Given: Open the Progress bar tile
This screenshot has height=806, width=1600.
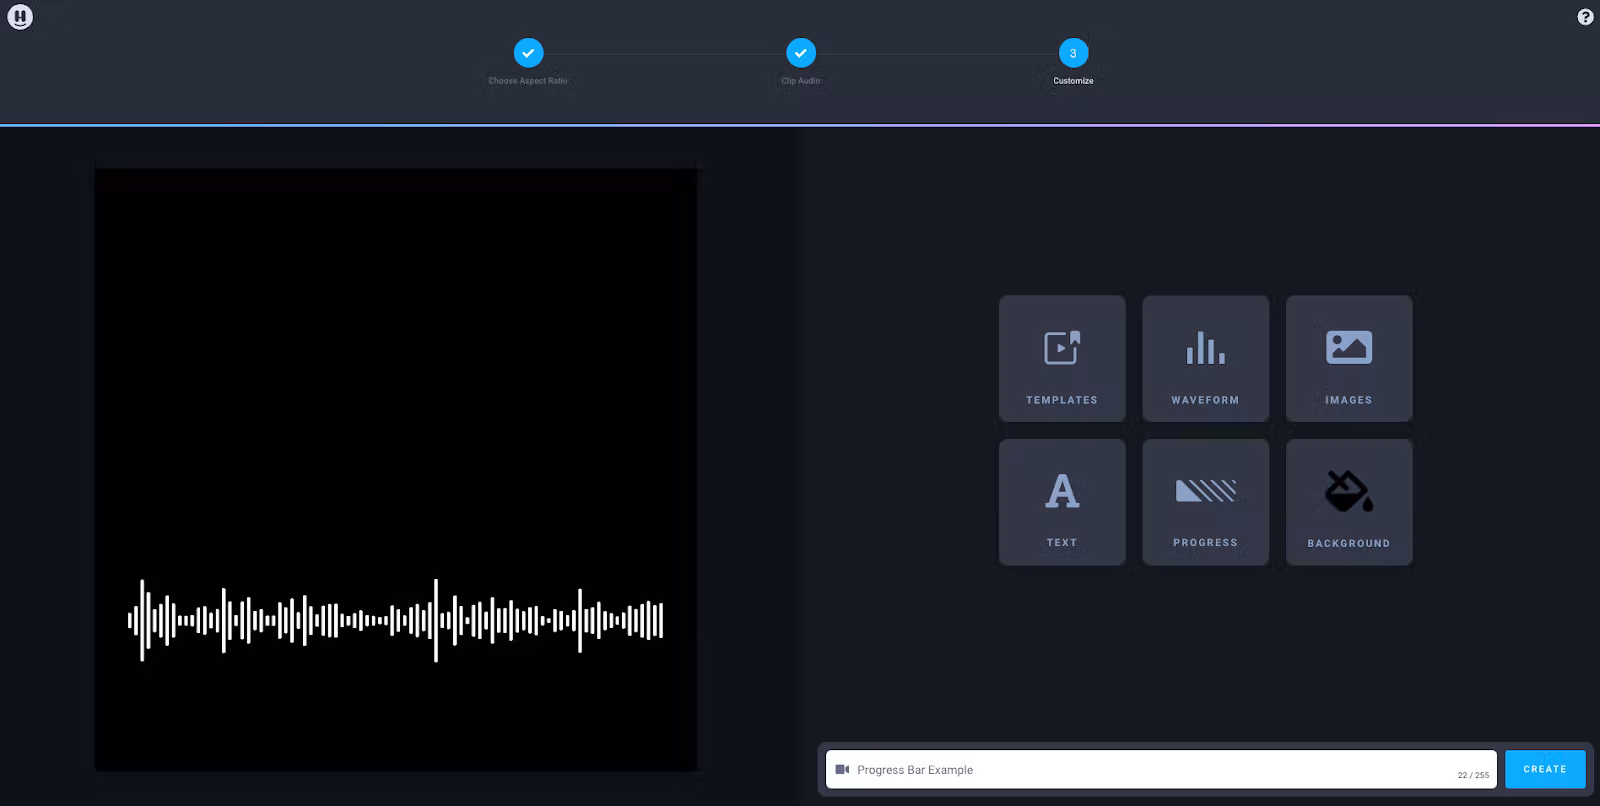Looking at the screenshot, I should click(x=1206, y=502).
